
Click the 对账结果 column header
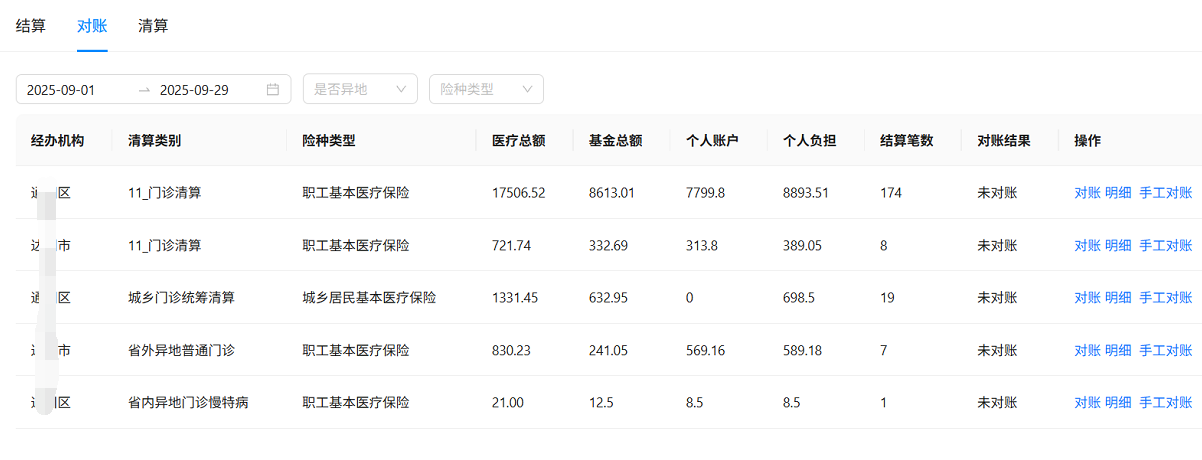point(1003,141)
